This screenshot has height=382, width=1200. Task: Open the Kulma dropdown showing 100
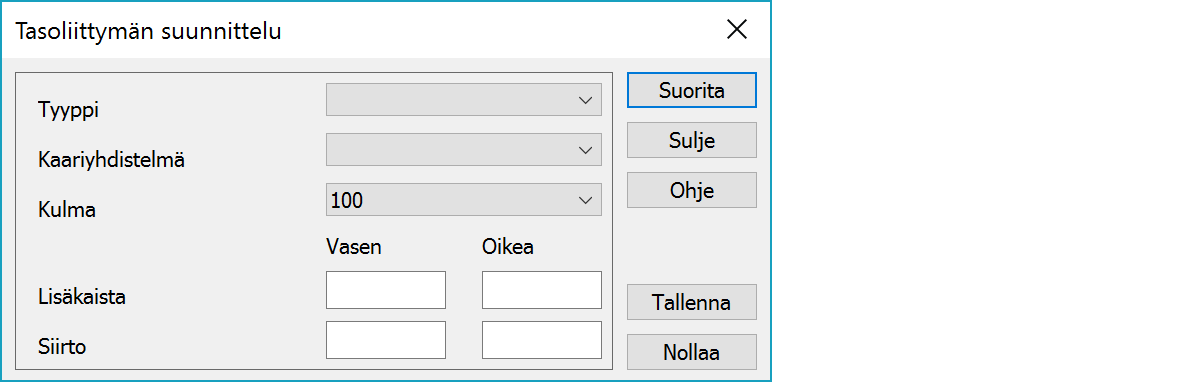464,200
